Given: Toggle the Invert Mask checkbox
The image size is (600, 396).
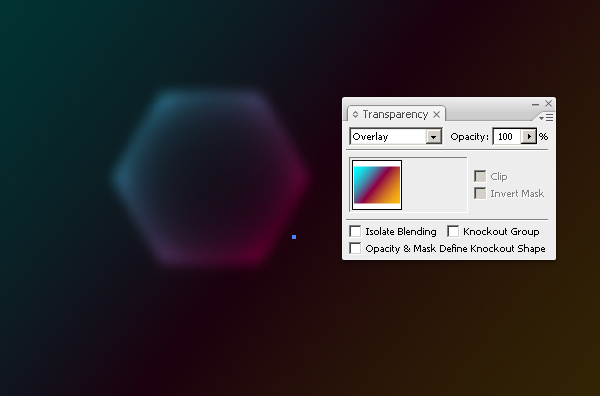Looking at the screenshot, I should (x=480, y=193).
